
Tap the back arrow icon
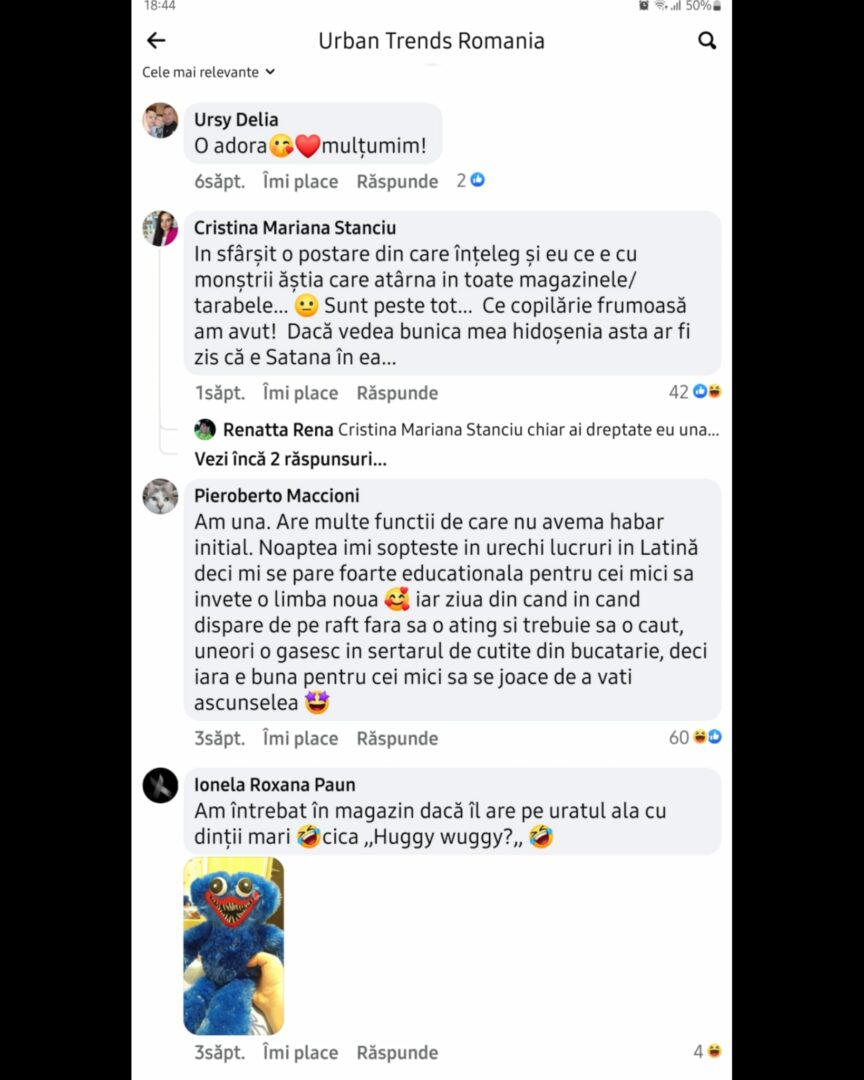point(156,41)
